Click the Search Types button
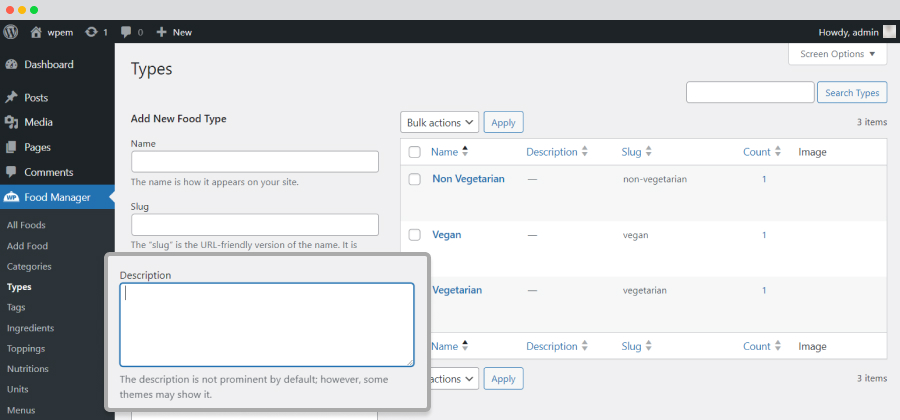Viewport: 900px width, 420px height. (x=852, y=92)
